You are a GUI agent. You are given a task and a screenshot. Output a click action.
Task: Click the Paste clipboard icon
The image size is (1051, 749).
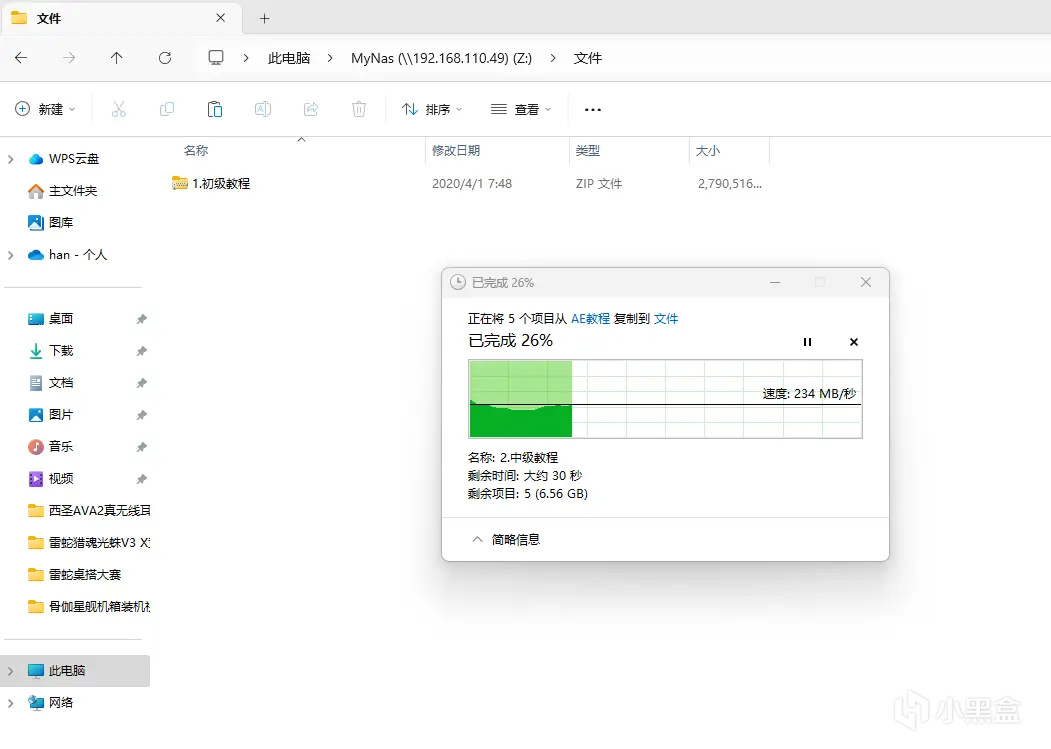(x=215, y=109)
